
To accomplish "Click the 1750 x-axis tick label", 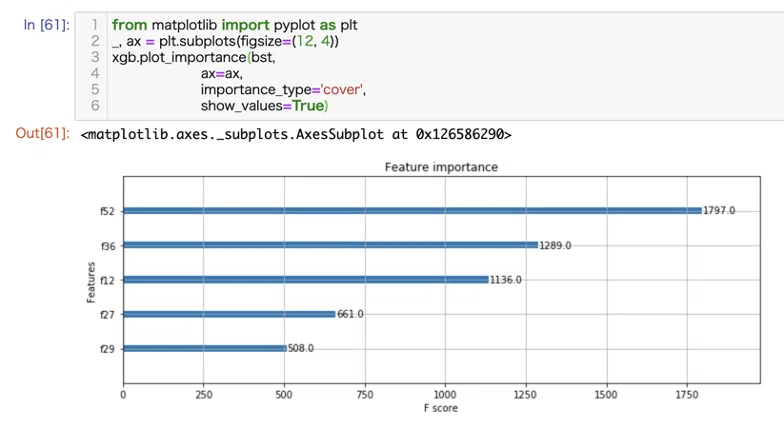I will point(687,395).
